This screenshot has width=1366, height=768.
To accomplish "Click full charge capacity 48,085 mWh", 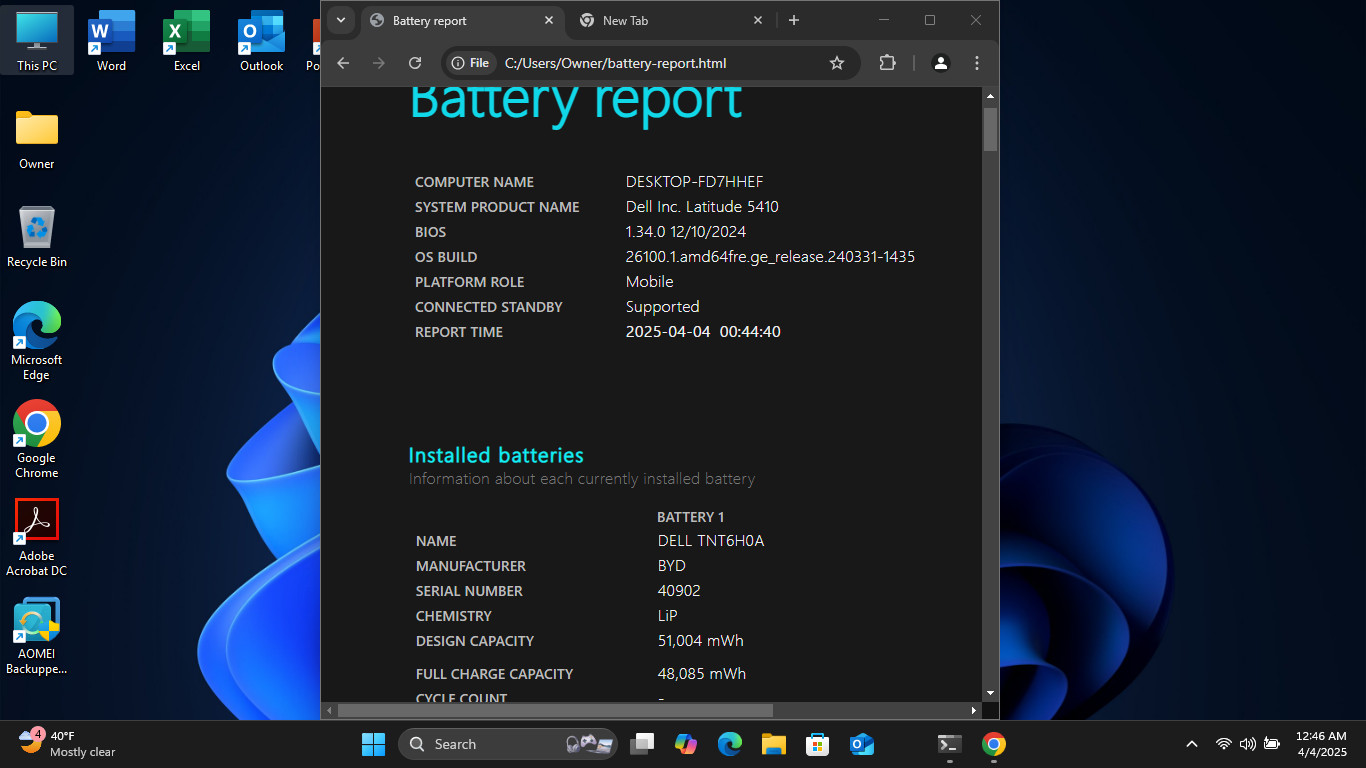I will pos(702,674).
